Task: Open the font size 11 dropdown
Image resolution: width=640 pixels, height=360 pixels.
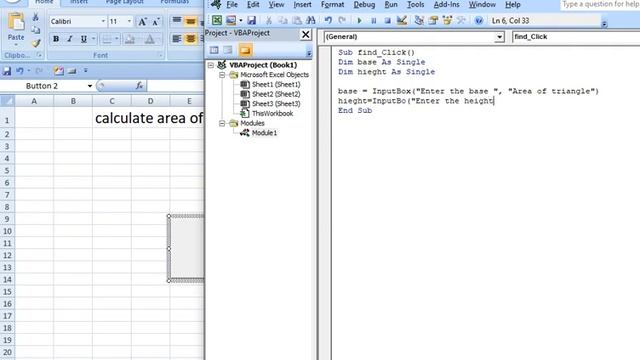Action: tap(129, 21)
